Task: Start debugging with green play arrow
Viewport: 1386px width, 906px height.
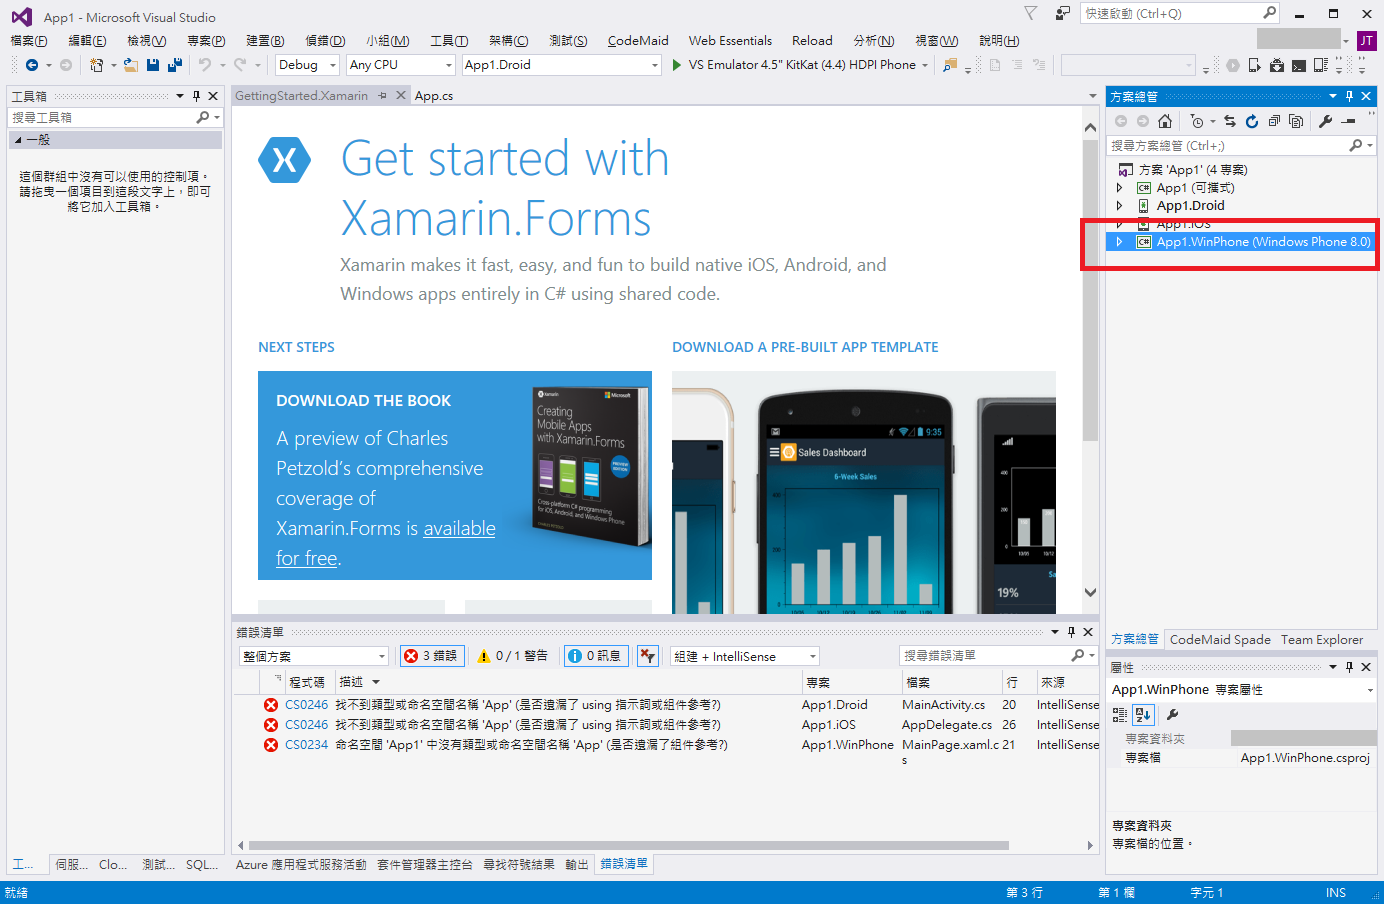Action: click(x=677, y=65)
